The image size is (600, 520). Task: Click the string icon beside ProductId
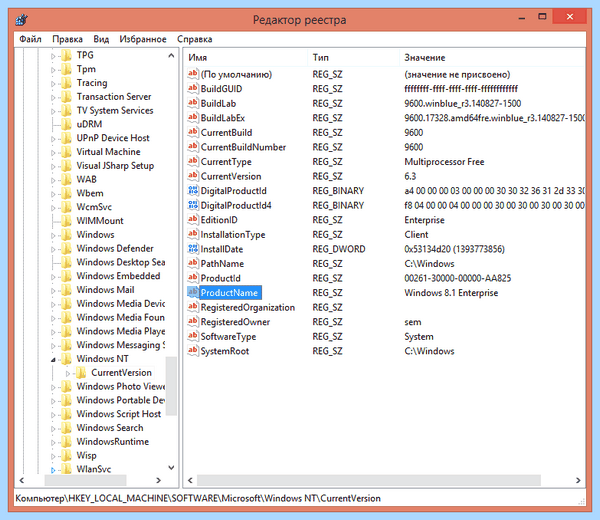pyautogui.click(x=193, y=278)
